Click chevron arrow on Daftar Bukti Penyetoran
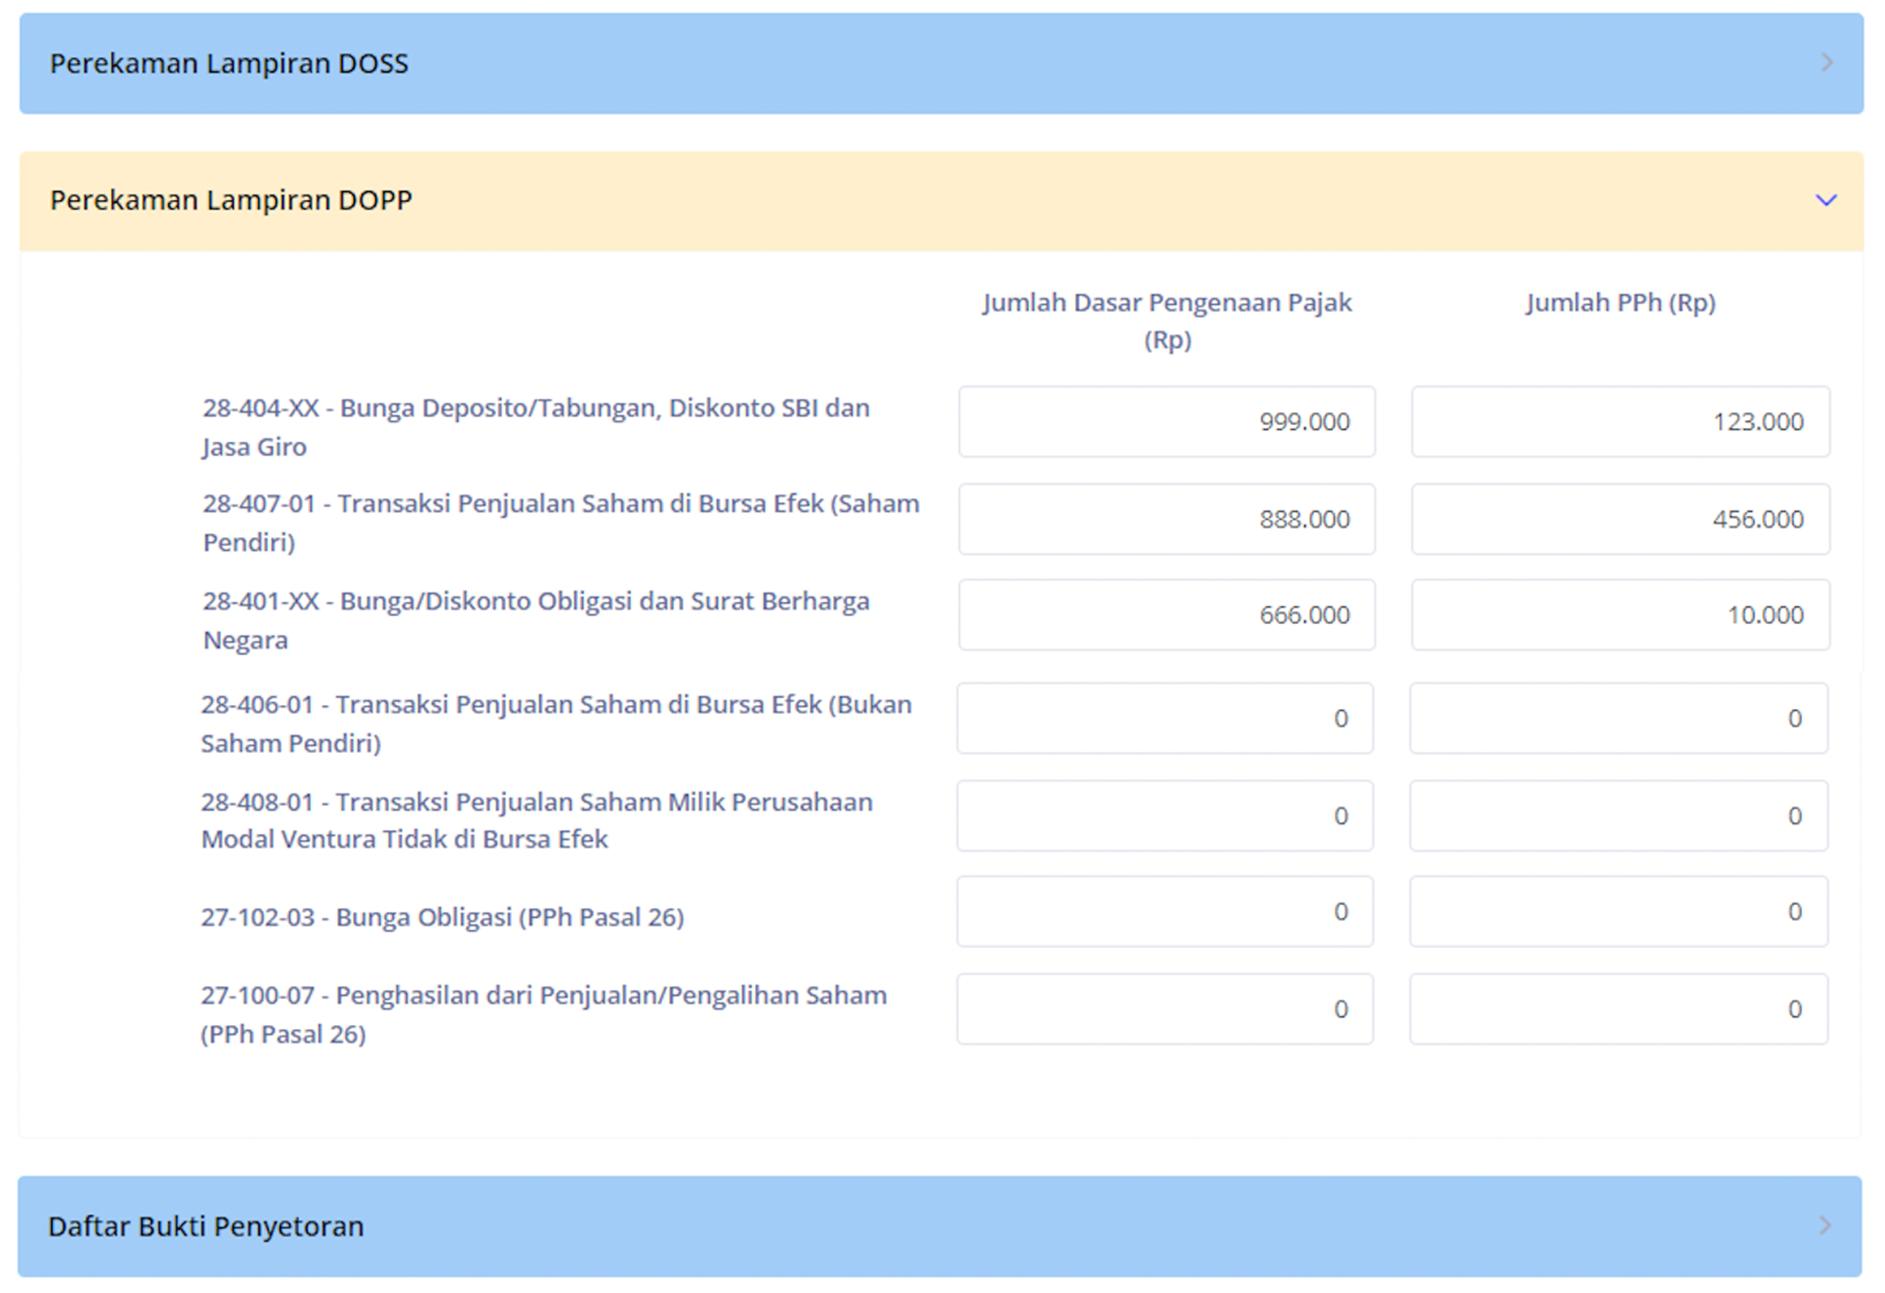Viewport: 1885px width, 1293px height. [x=1824, y=1226]
